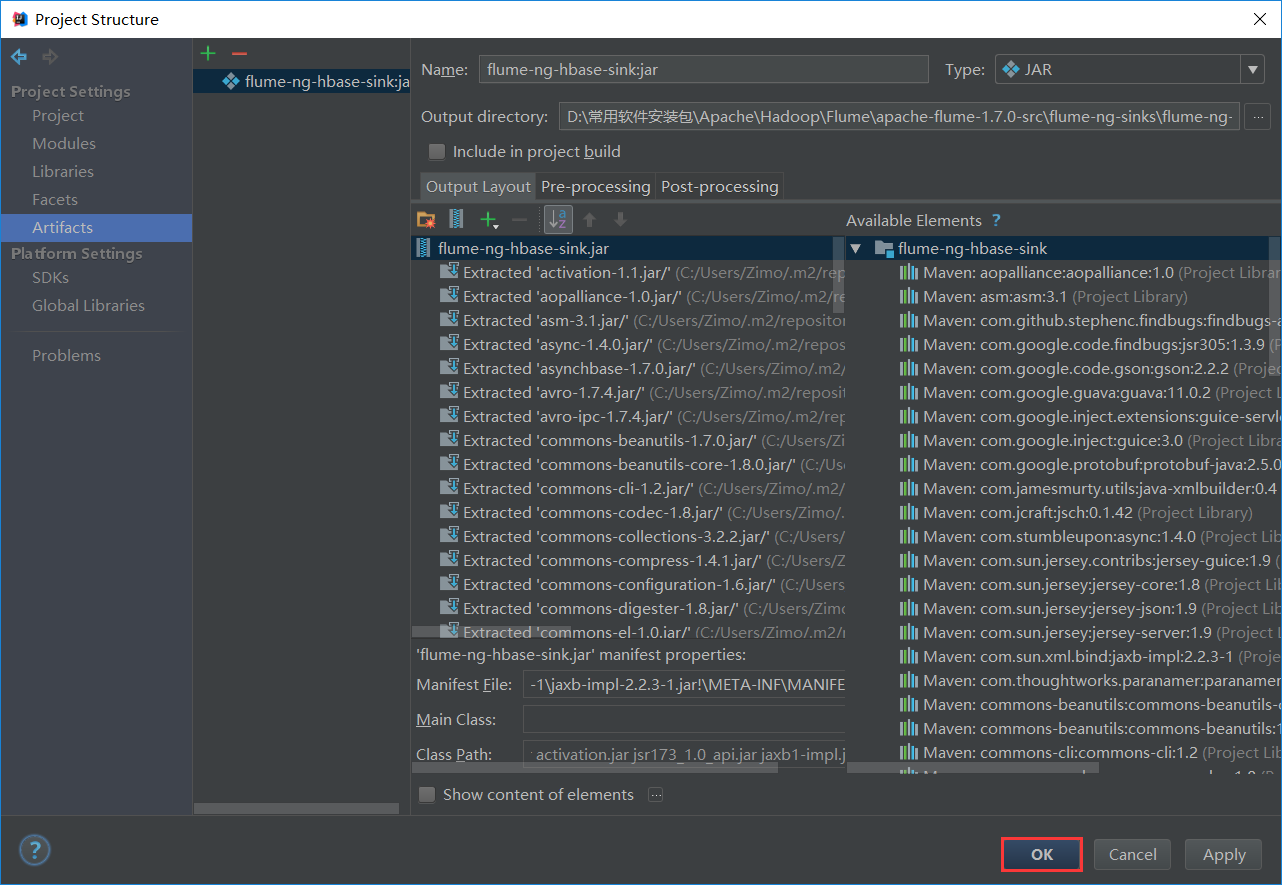The width and height of the screenshot is (1282, 885).
Task: Enable the Include in project build checkbox
Action: point(436,152)
